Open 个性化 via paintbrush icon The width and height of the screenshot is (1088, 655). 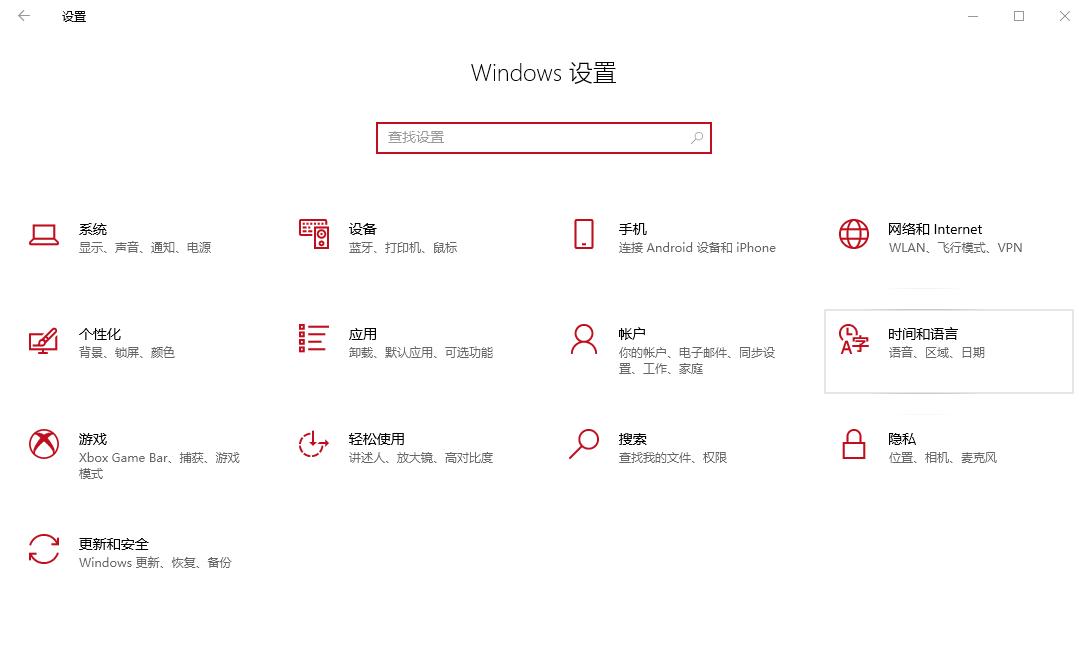[x=44, y=341]
